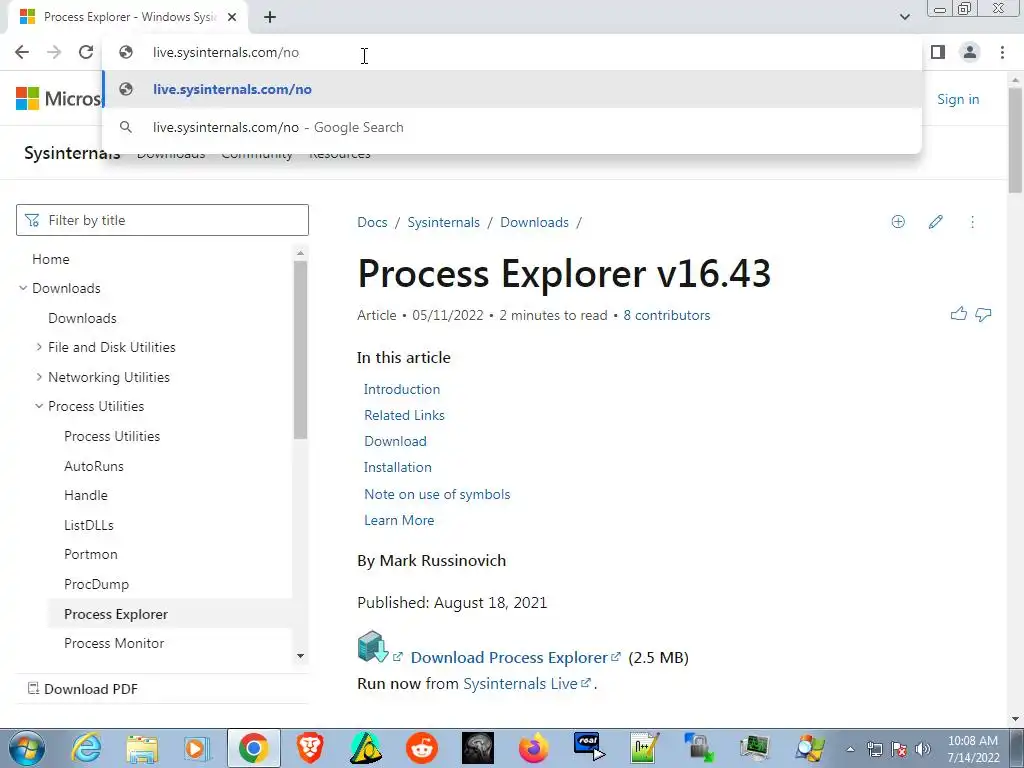Open Chrome's three-dot menu
Image resolution: width=1024 pixels, height=768 pixels.
click(1002, 52)
